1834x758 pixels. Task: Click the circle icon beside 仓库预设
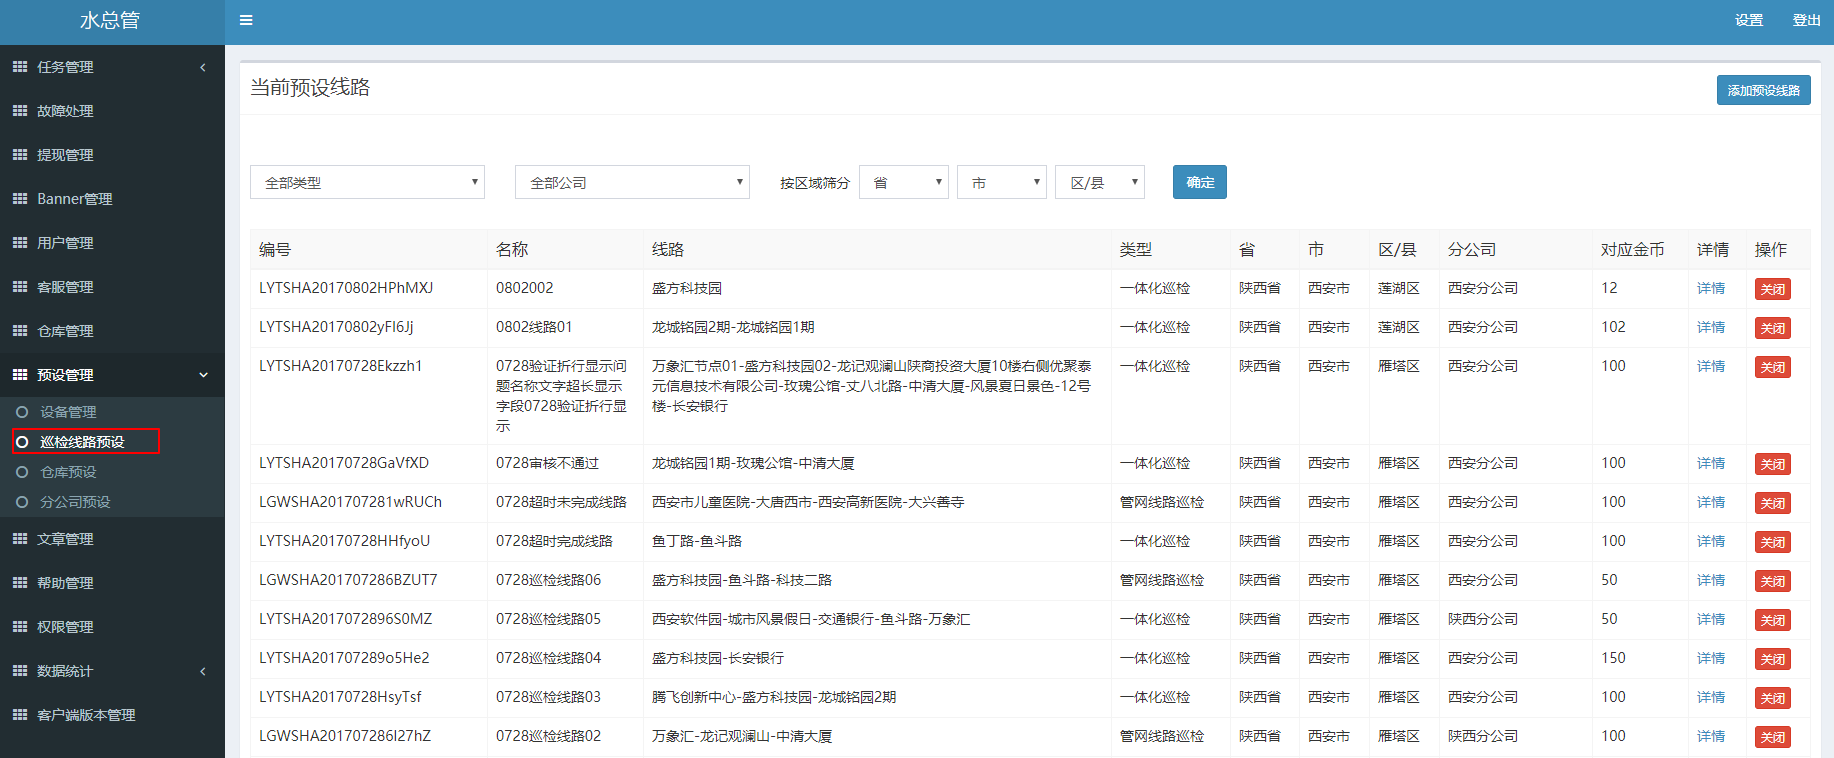click(22, 472)
